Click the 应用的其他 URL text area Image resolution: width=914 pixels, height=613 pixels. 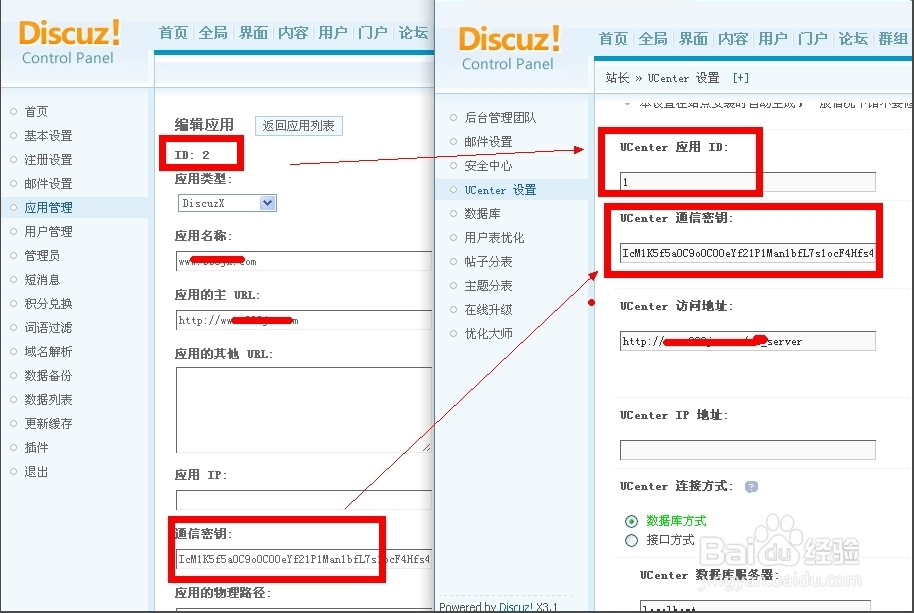point(303,409)
